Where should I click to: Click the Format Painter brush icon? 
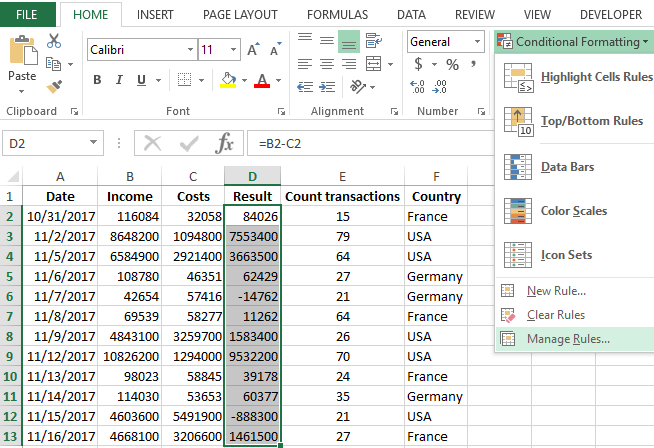54,87
